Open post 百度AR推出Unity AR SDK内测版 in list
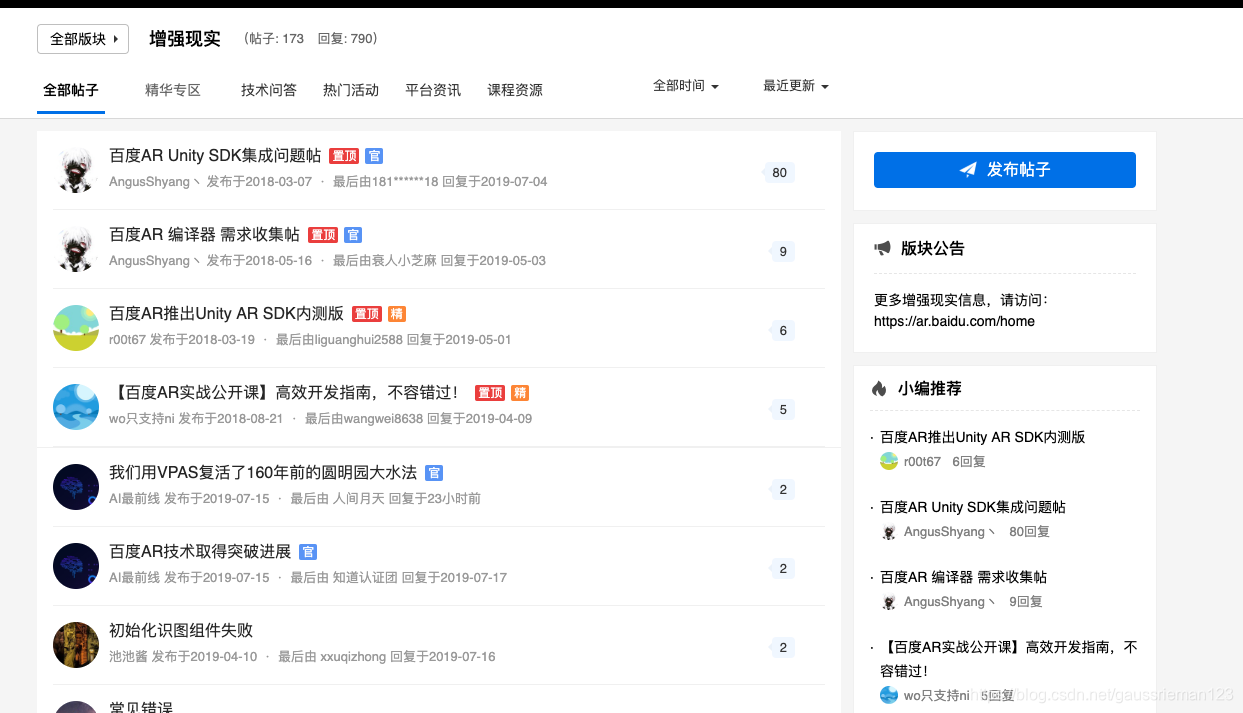Viewport: 1243px width, 713px height. click(x=226, y=314)
